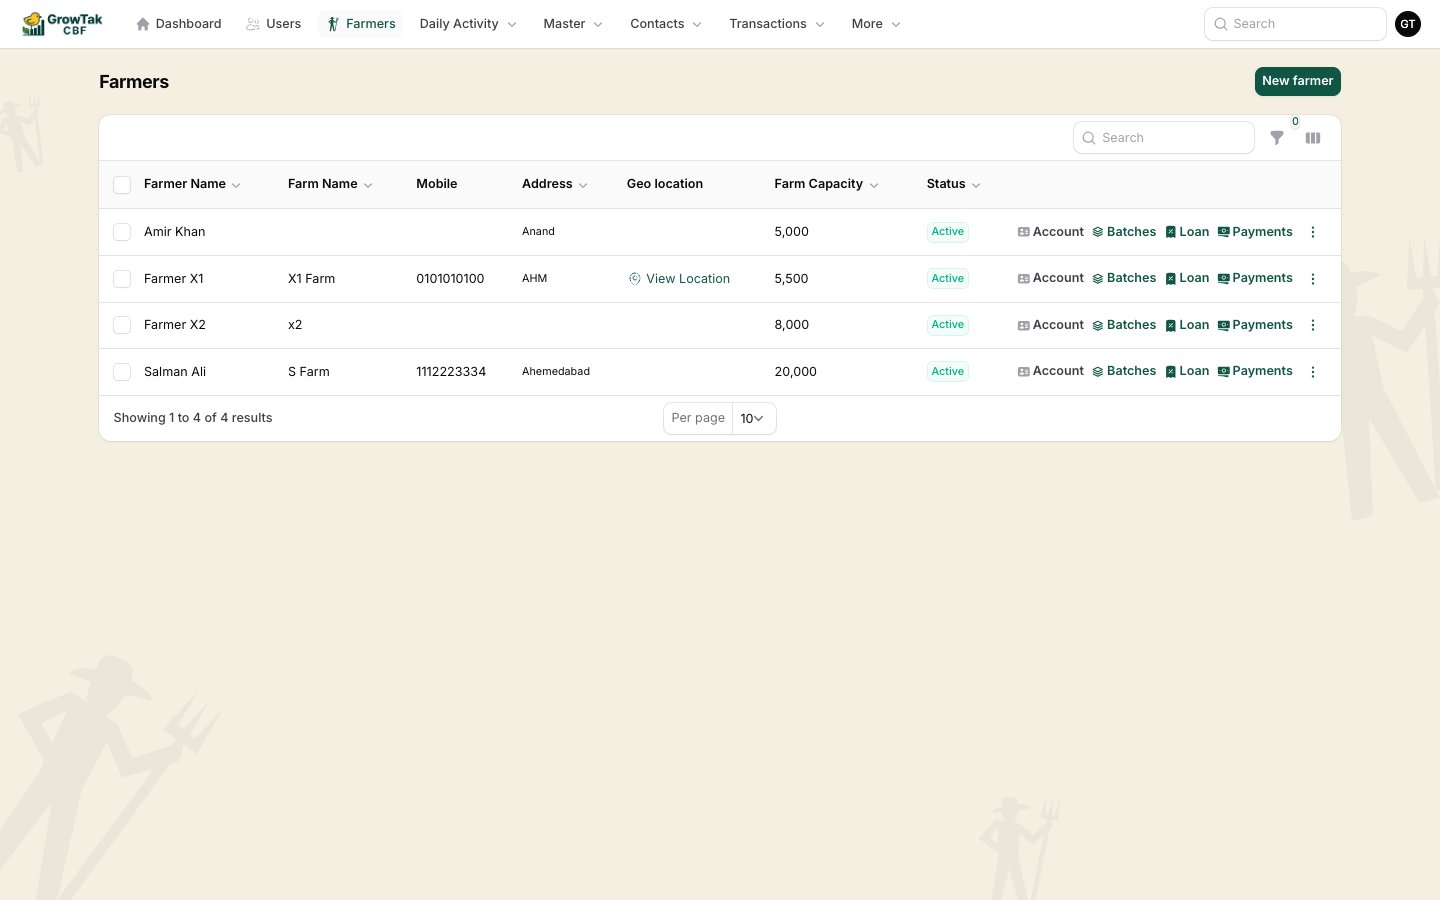The image size is (1440, 900).
Task: Open Payments for Salman Ali
Action: click(1255, 371)
